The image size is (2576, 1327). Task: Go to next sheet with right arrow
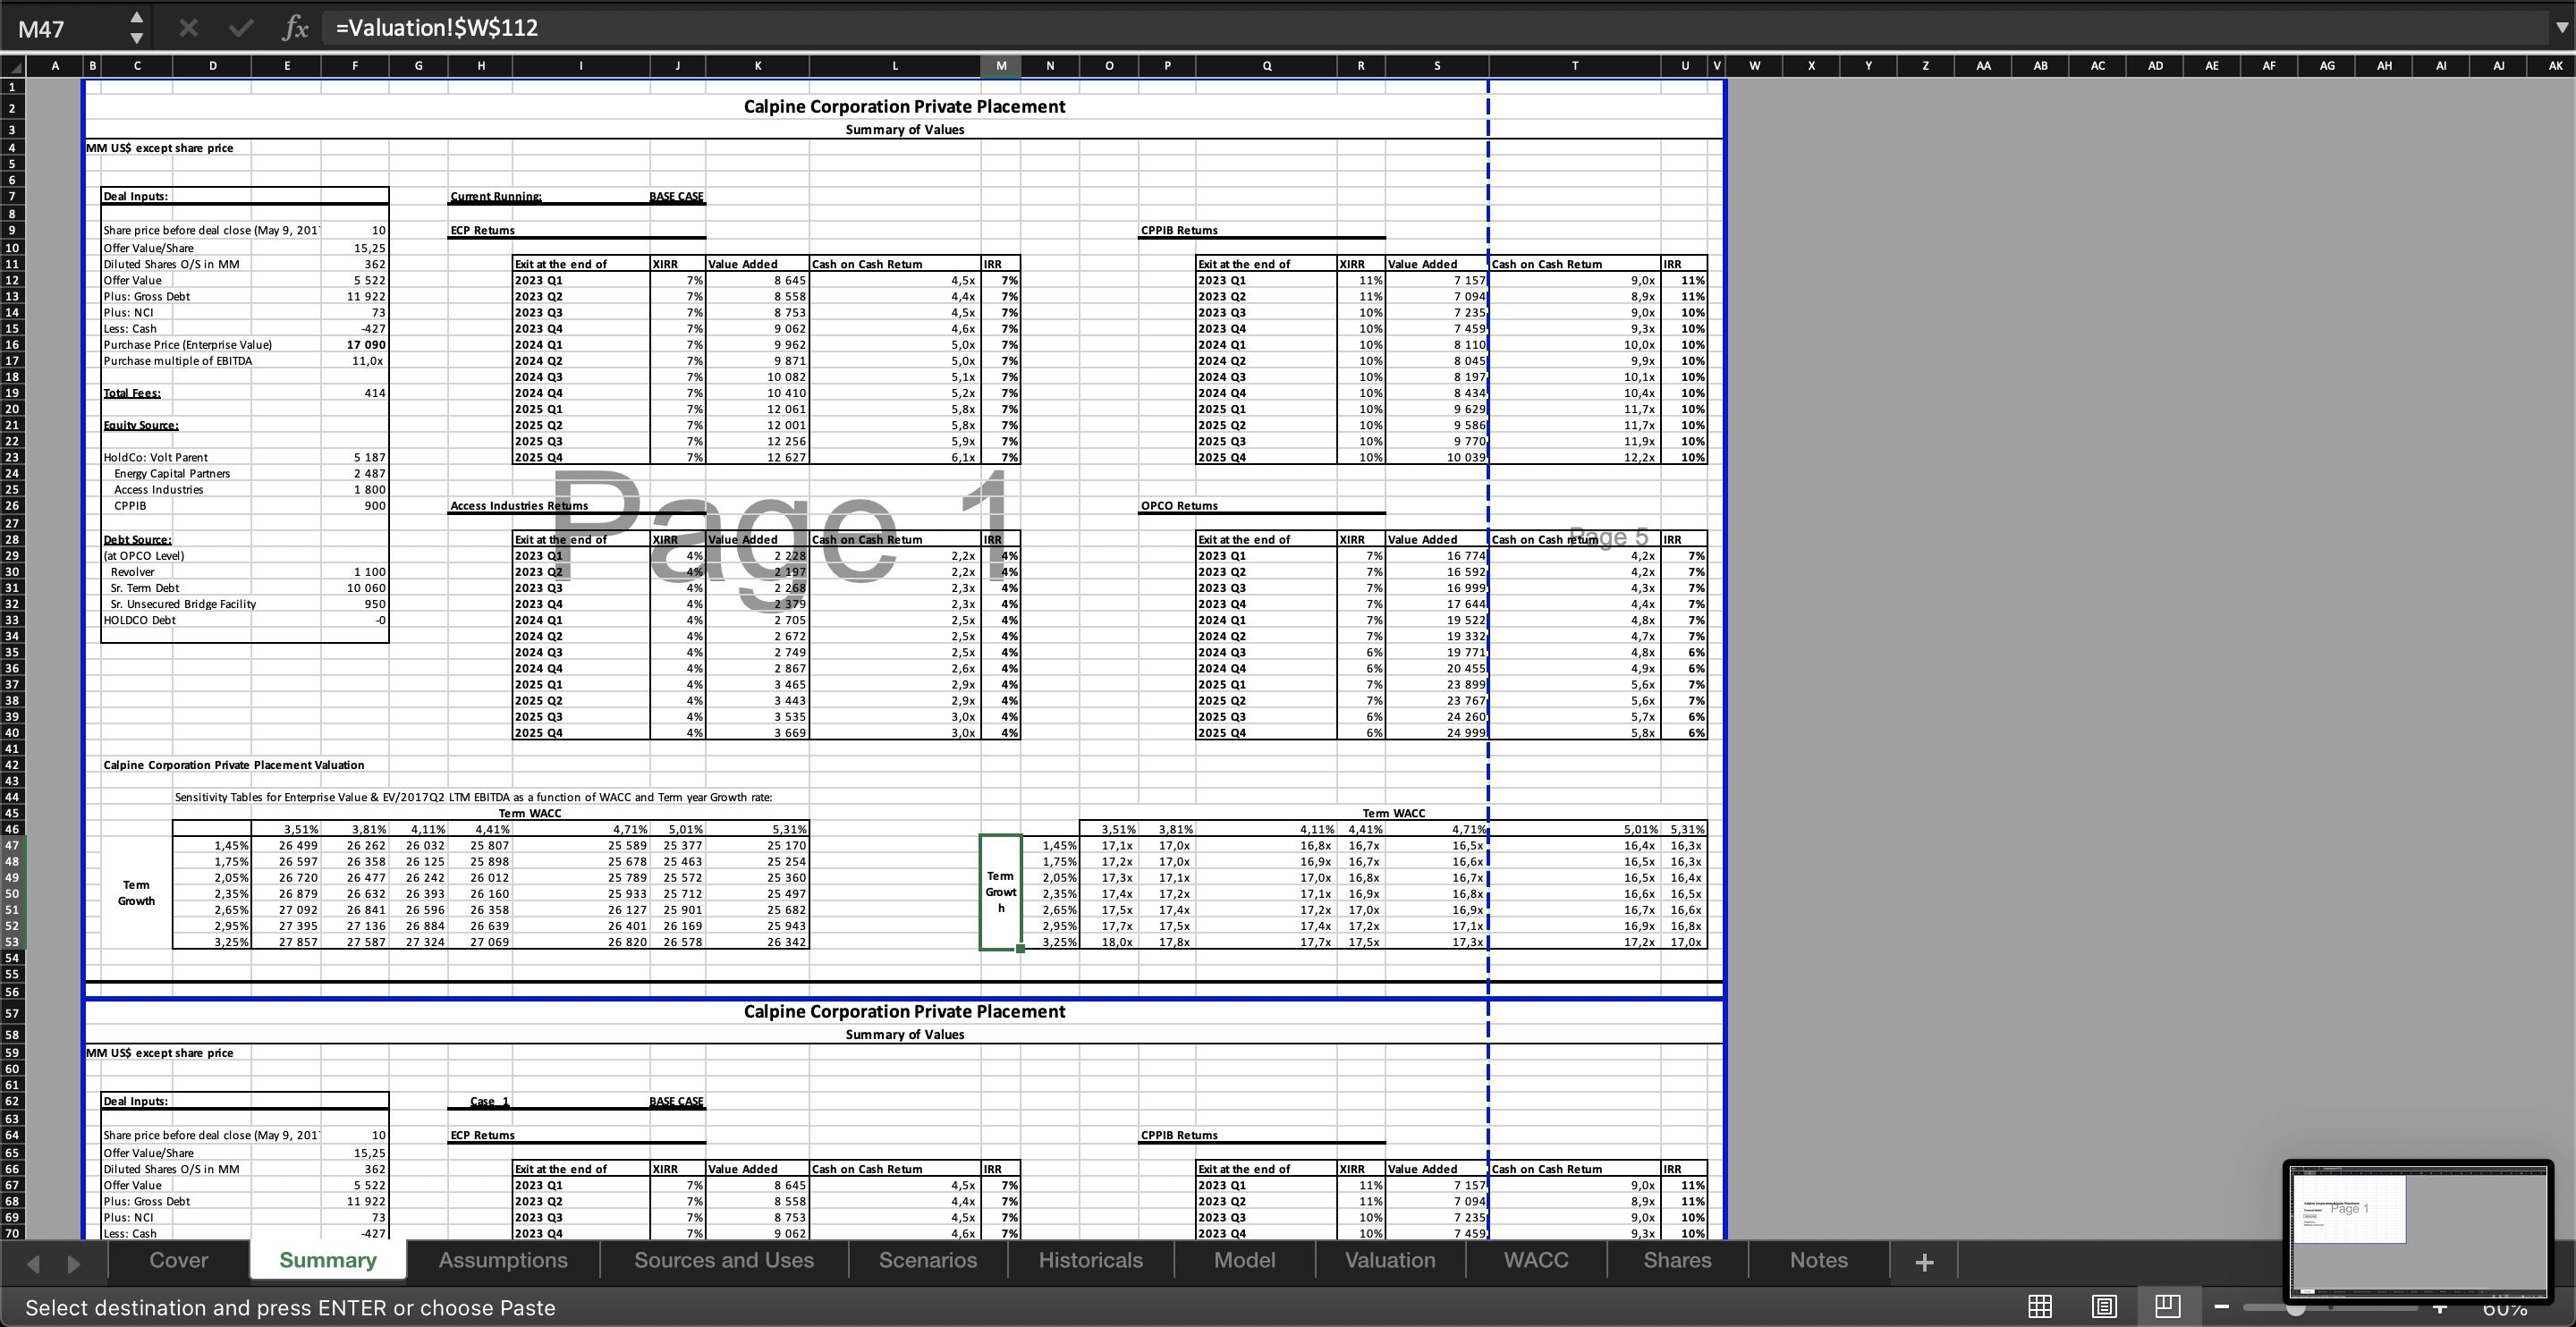point(73,1263)
